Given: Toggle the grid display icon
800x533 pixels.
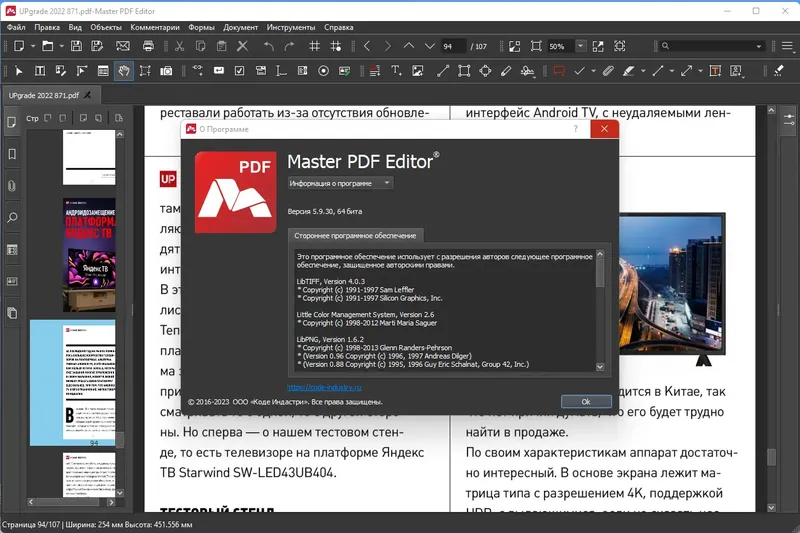Looking at the screenshot, I should 315,46.
